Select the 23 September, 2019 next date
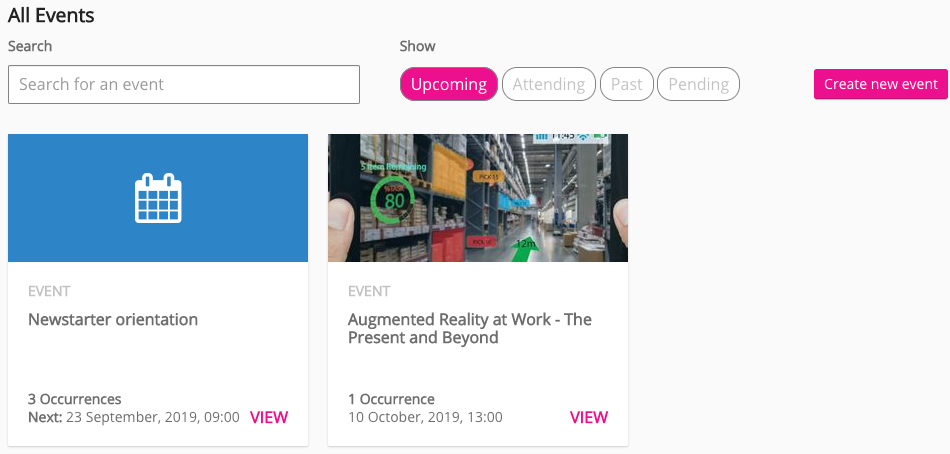The height and width of the screenshot is (454, 950). 152,417
